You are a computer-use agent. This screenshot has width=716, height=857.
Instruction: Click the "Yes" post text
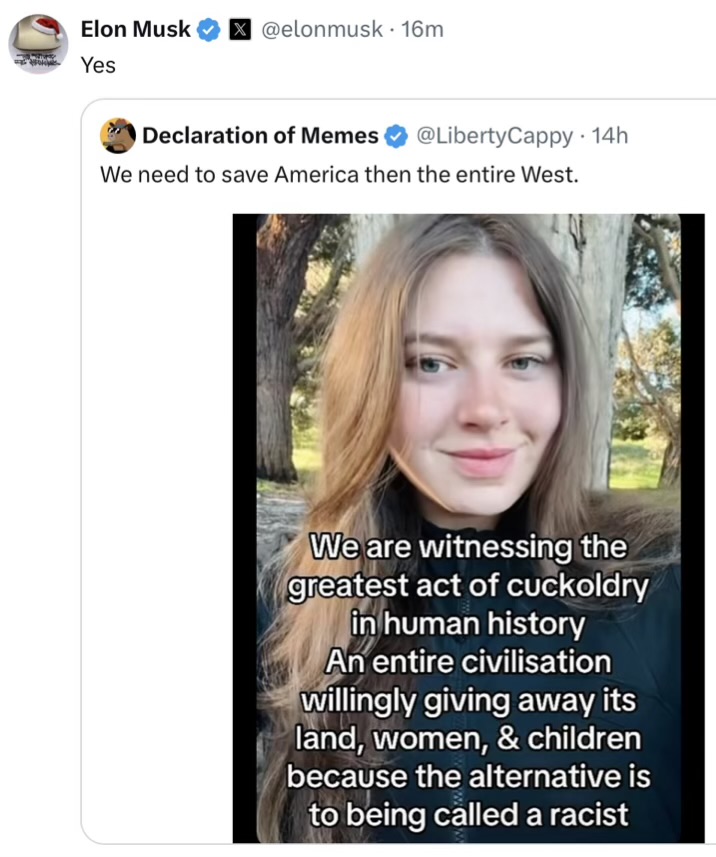tap(98, 65)
